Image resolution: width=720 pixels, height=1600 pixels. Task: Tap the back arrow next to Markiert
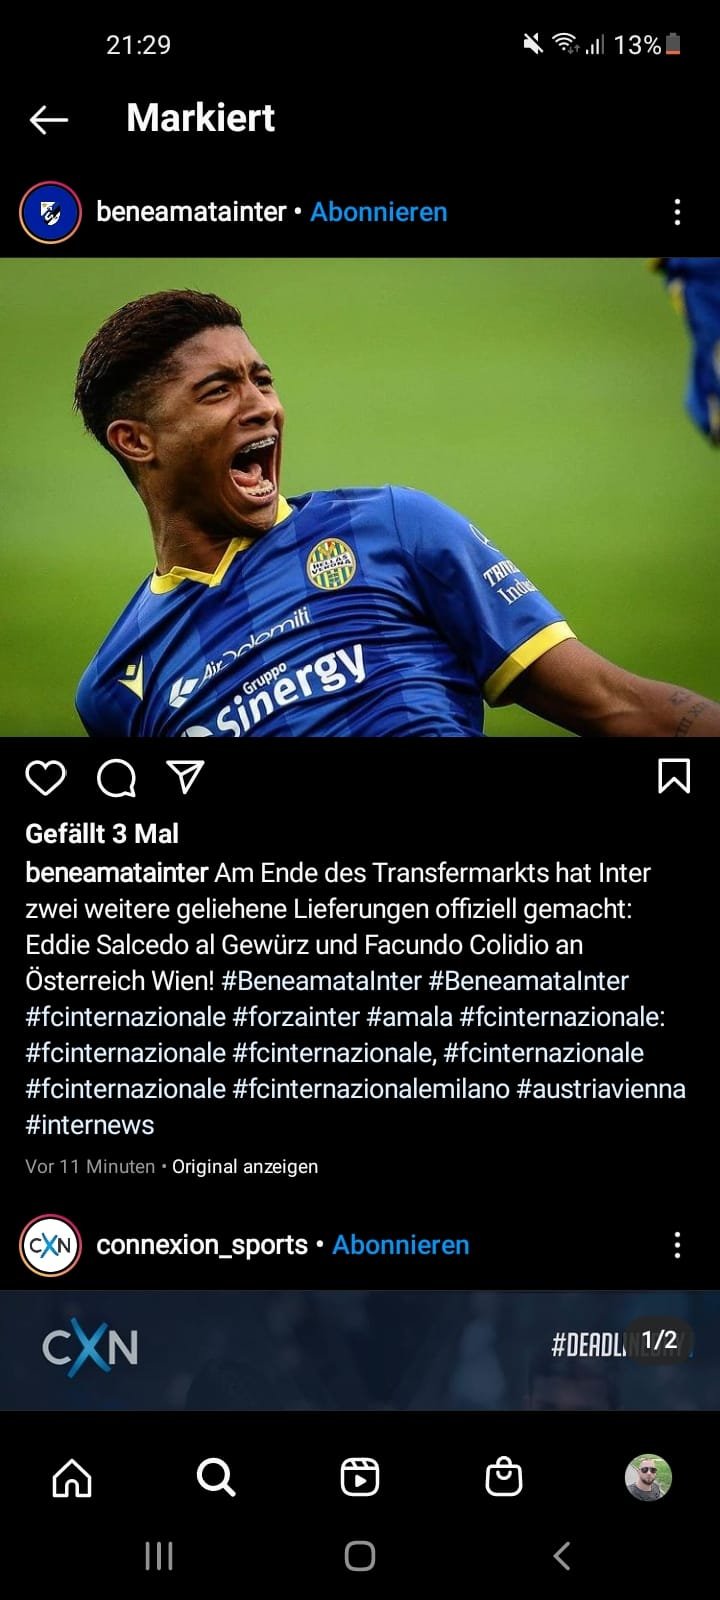tap(49, 120)
